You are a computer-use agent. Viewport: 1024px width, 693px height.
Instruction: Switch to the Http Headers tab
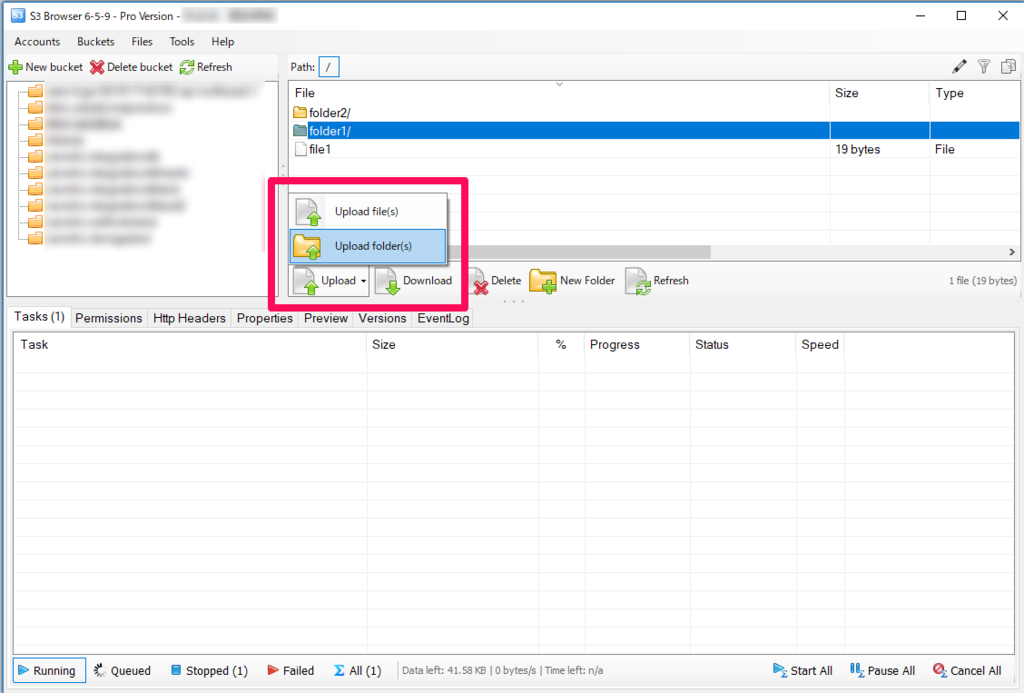[189, 318]
